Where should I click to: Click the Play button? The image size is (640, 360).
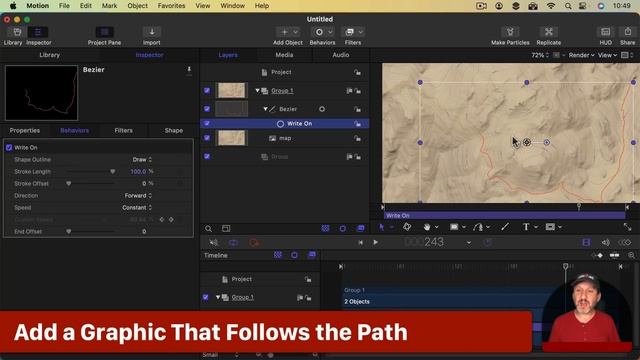(x=376, y=242)
